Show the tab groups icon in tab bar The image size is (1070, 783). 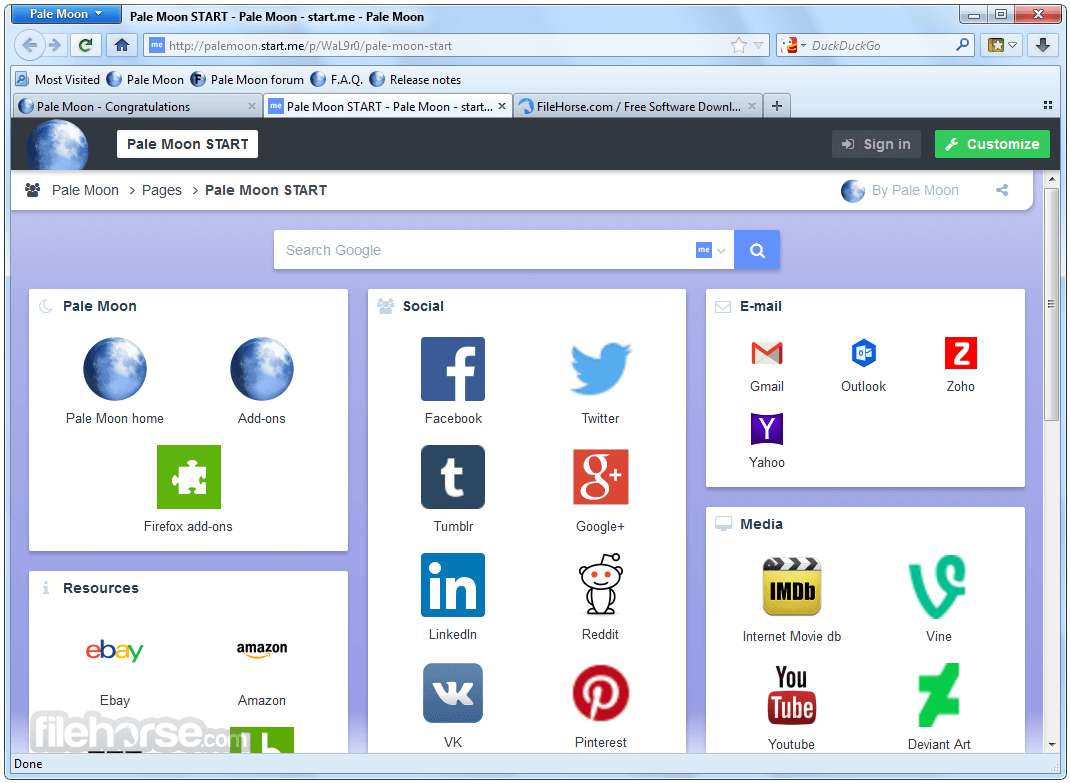1047,106
